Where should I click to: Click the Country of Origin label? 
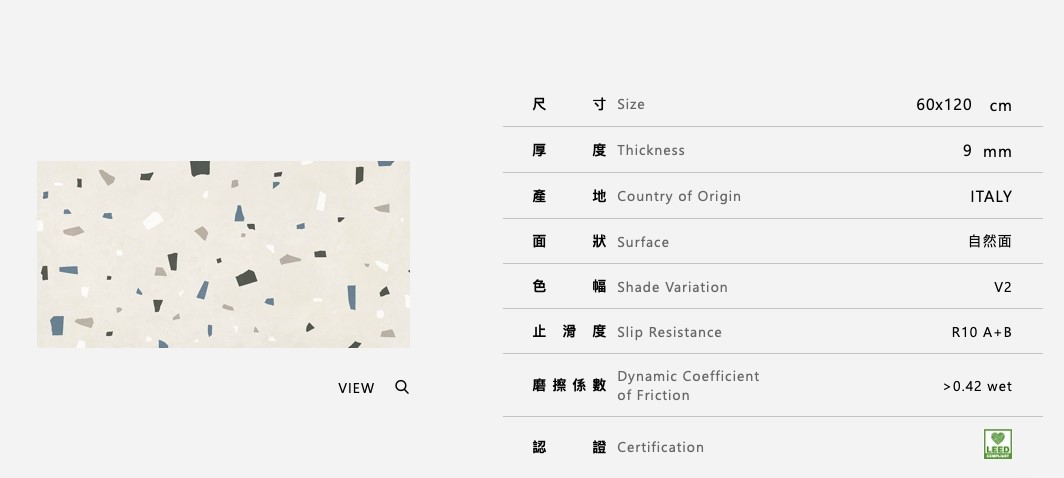click(x=678, y=196)
